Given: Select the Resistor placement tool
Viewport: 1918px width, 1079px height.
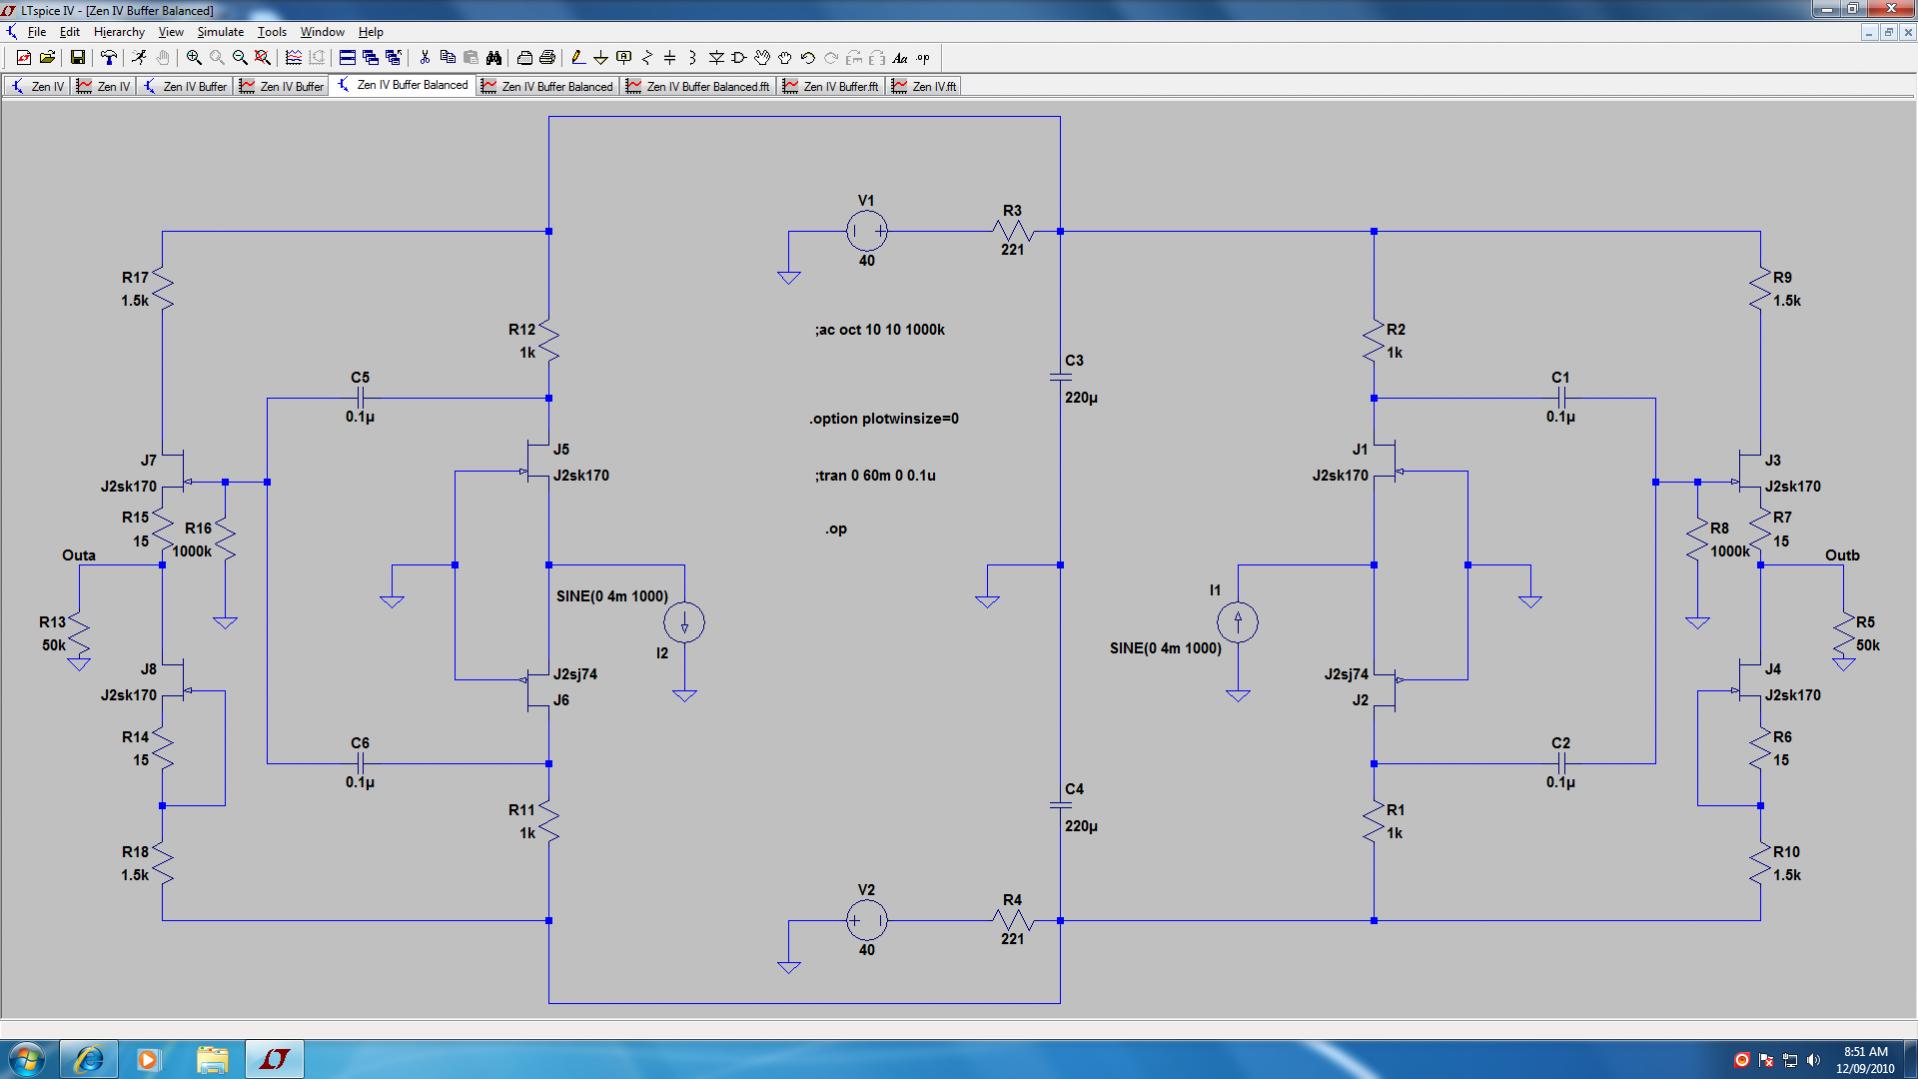Looking at the screenshot, I should pyautogui.click(x=647, y=58).
